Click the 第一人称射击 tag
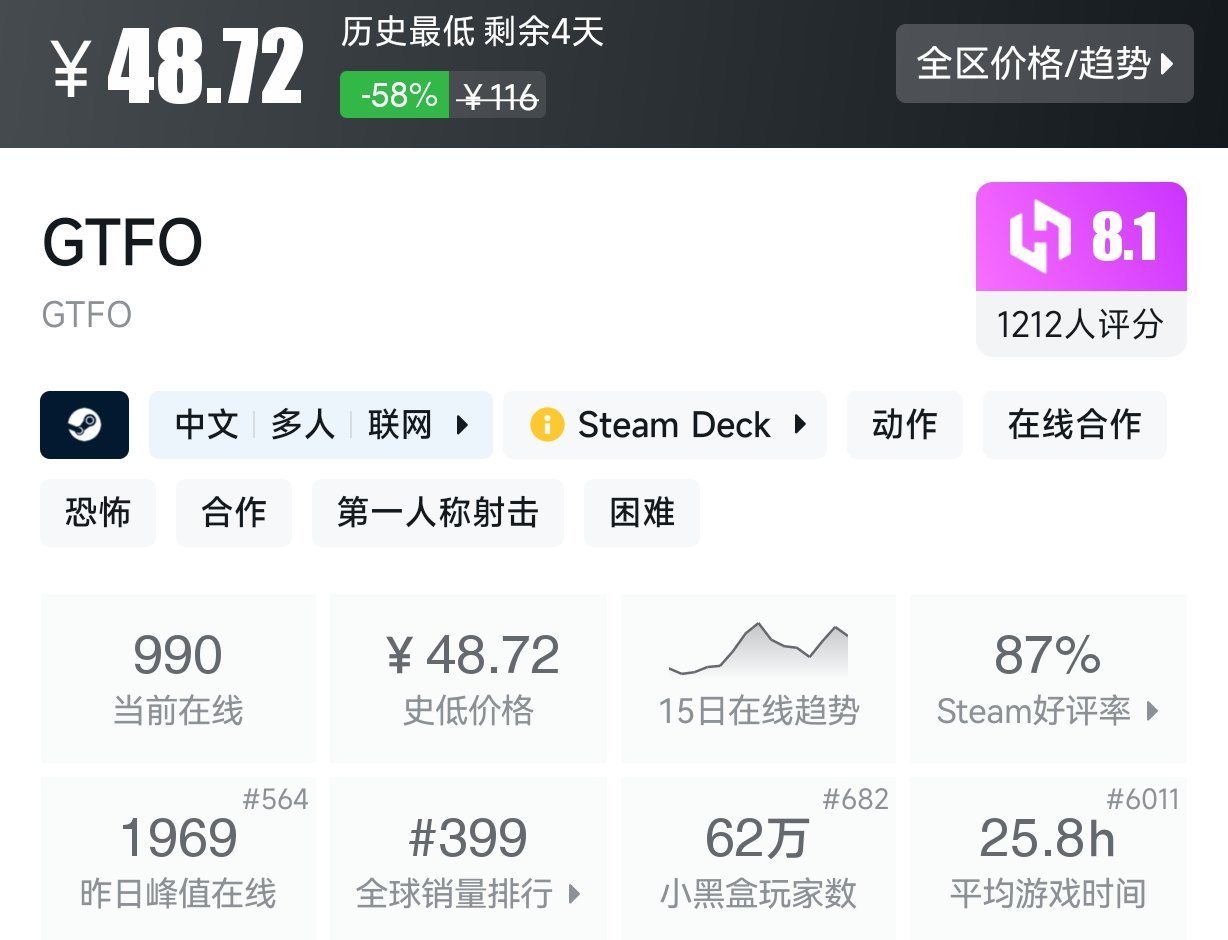Screen dimensions: 1228x940 tap(437, 512)
